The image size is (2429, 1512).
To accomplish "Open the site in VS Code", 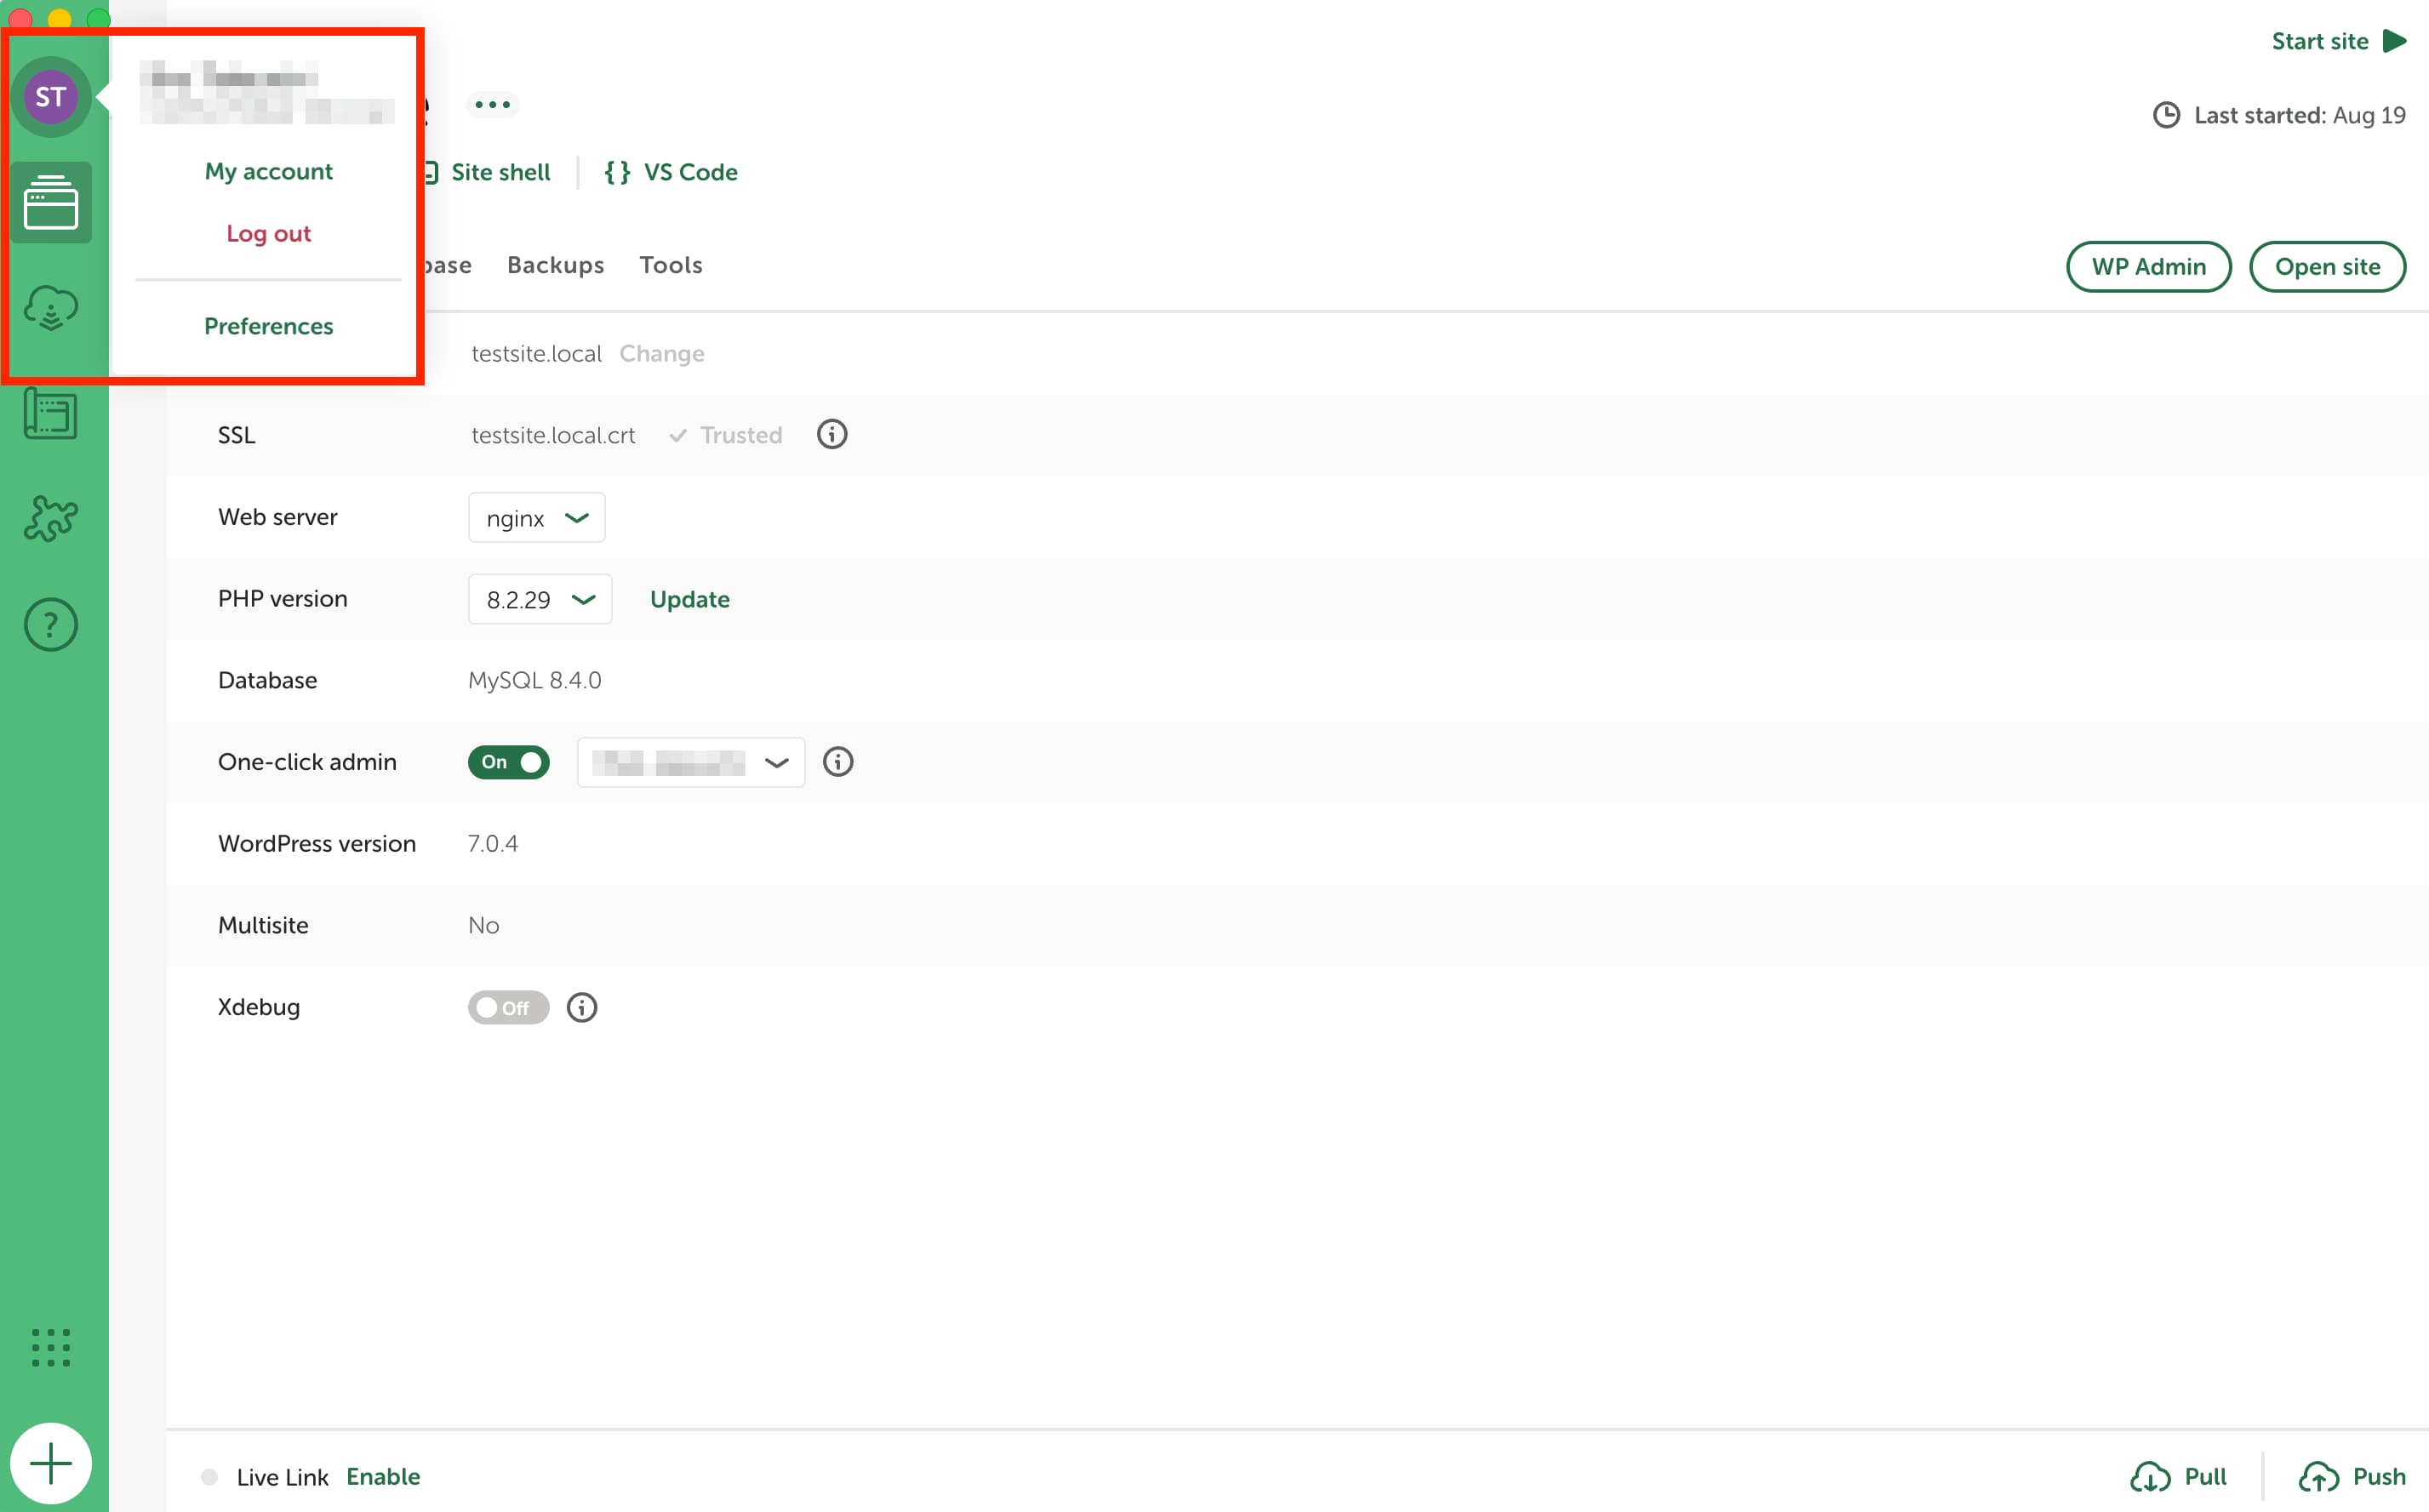I will coord(671,172).
